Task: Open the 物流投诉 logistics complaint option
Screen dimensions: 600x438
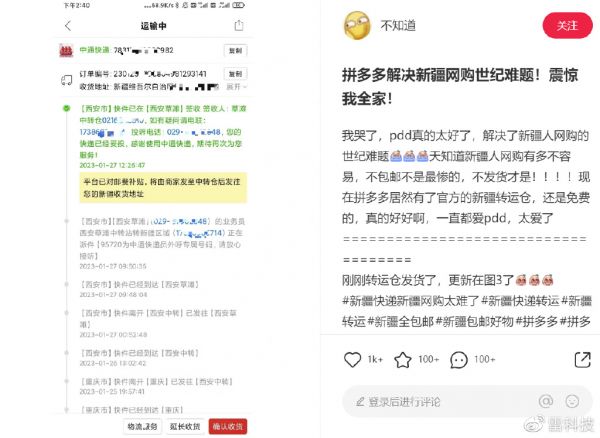Action: (142, 427)
